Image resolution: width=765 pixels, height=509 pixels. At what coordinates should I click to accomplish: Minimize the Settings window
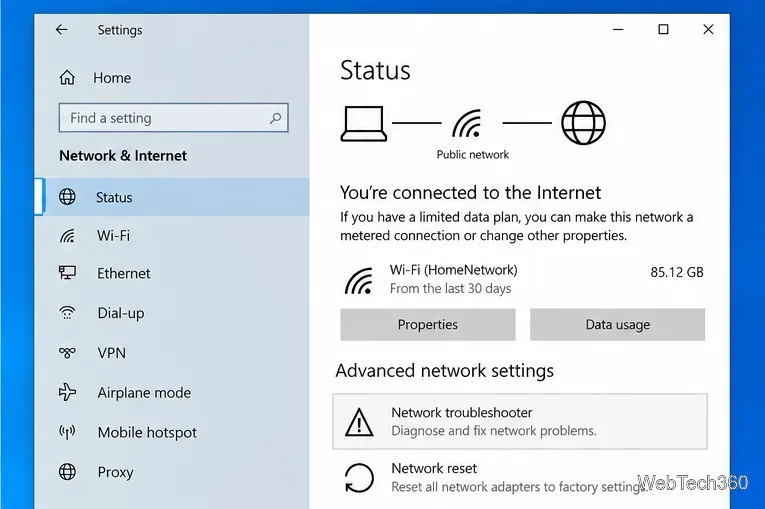tap(618, 30)
